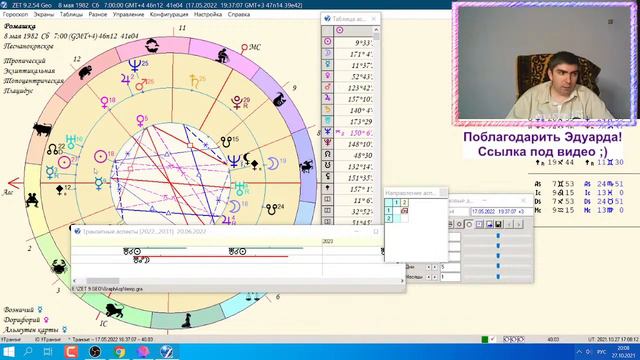Click the floppy-disk save icon in dynamics toolbar
Image resolution: width=640 pixels, height=360 pixels.
(498, 224)
